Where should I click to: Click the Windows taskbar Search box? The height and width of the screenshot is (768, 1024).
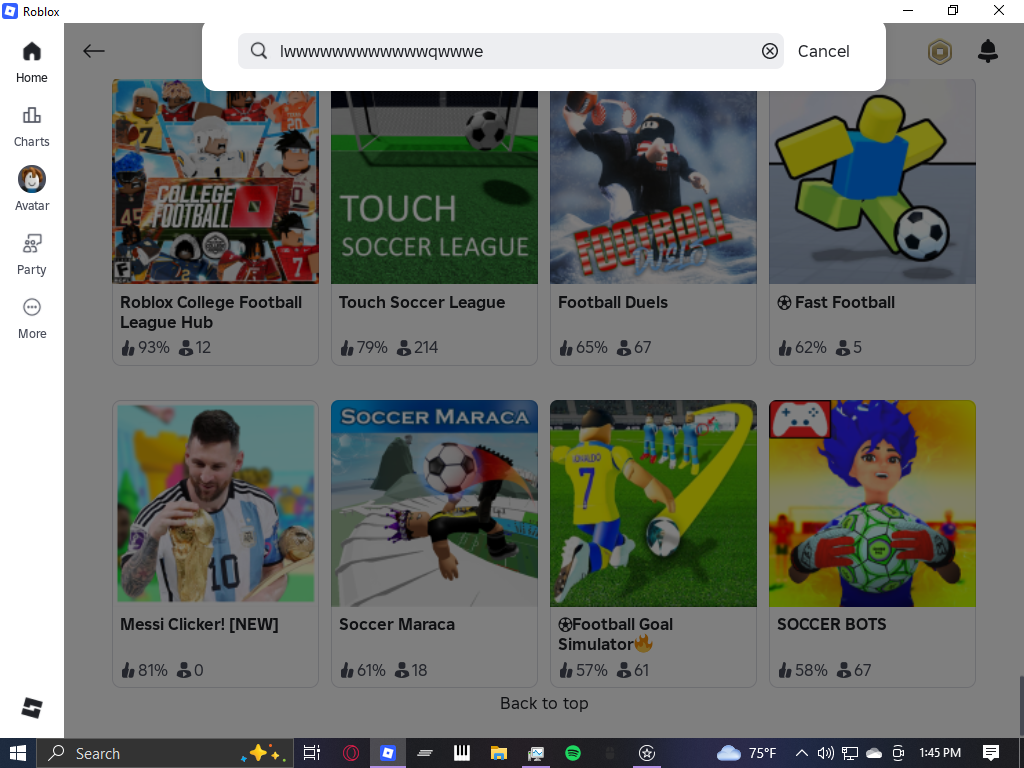[x=165, y=753]
